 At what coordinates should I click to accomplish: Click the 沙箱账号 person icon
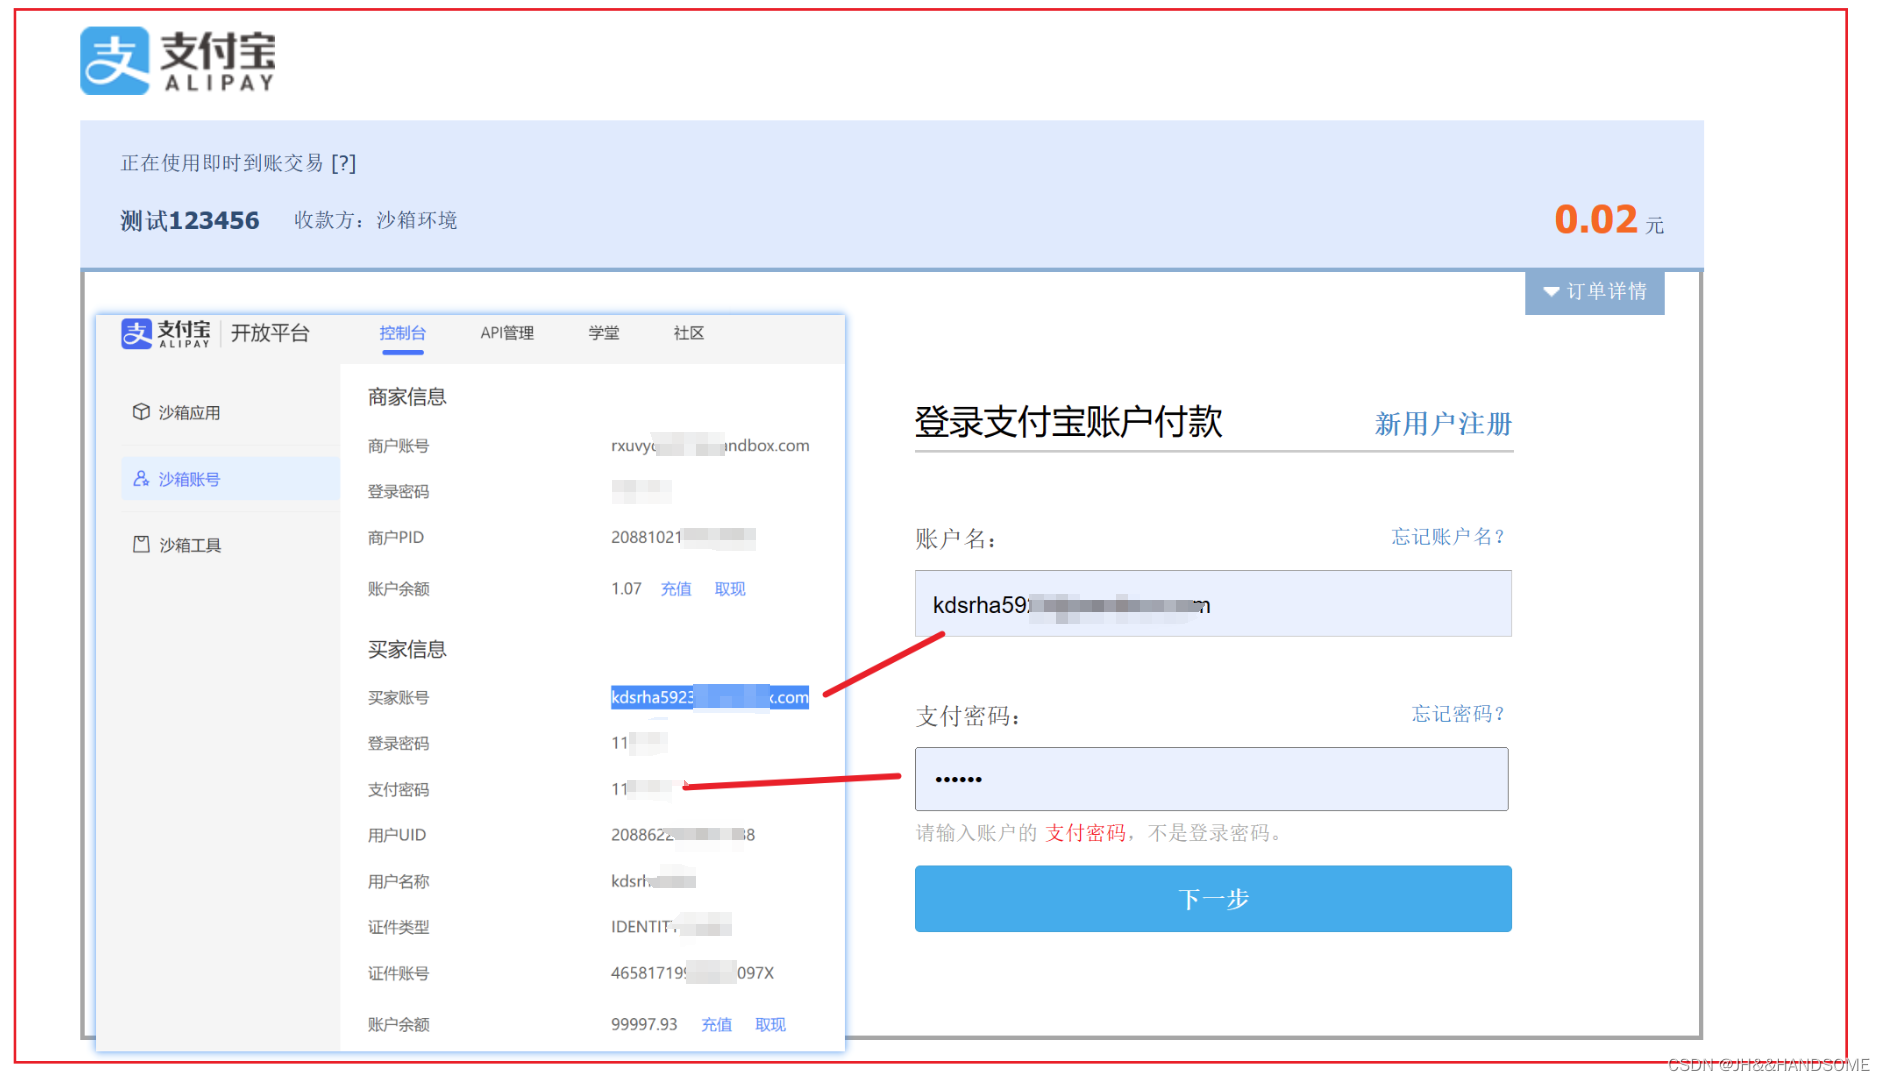pos(141,479)
